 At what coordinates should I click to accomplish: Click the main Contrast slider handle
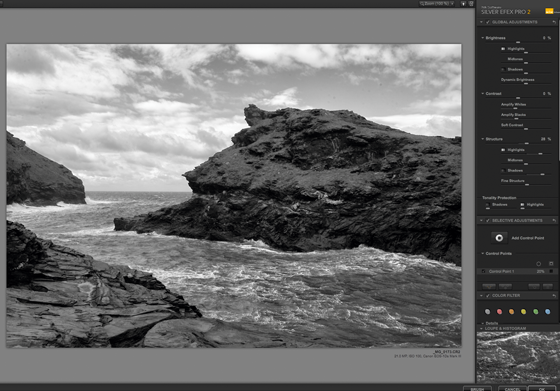pos(518,98)
